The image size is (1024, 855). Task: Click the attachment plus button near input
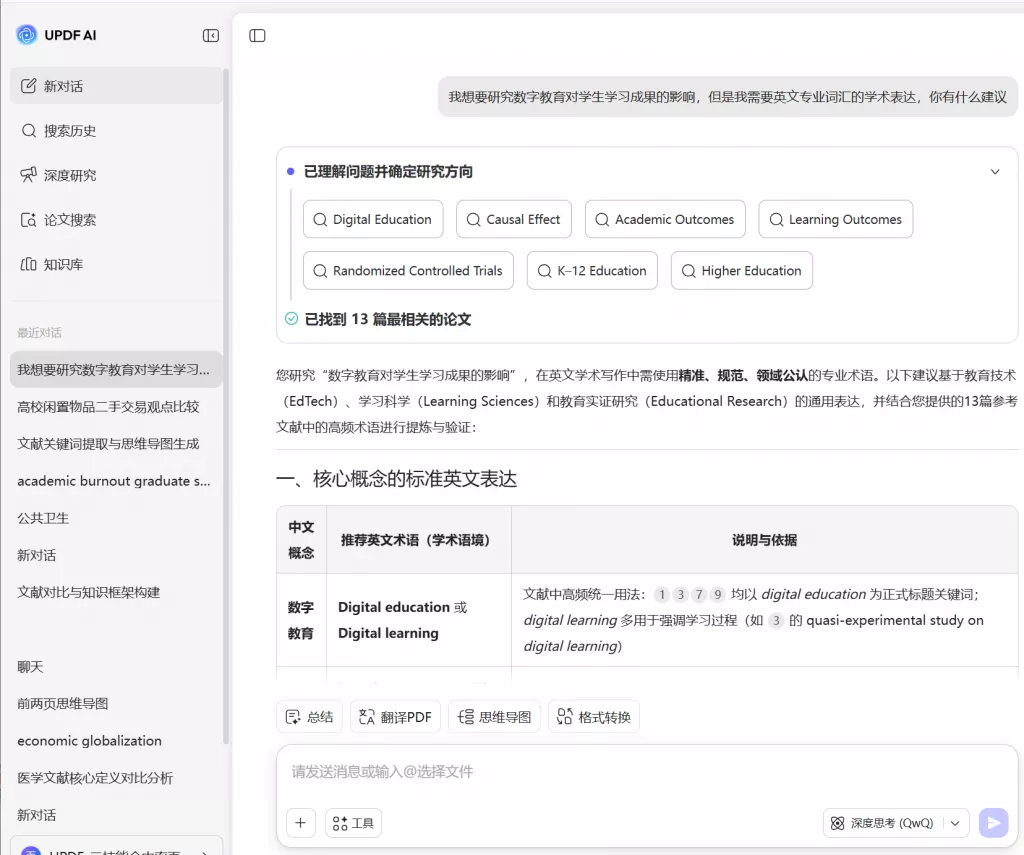point(300,822)
